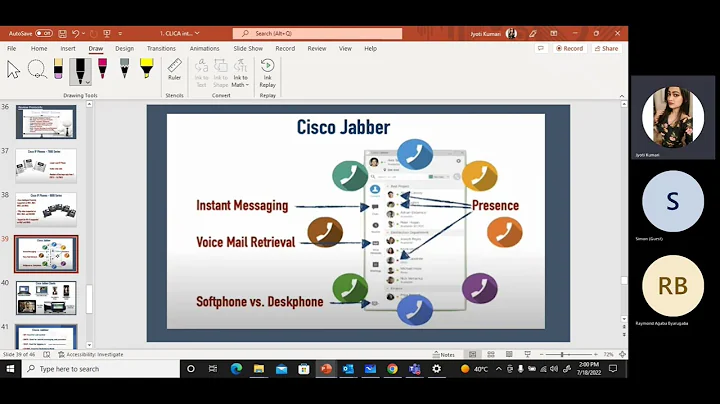The image size is (720, 404).
Task: Activate the Lasso Select tool
Action: tap(37, 70)
